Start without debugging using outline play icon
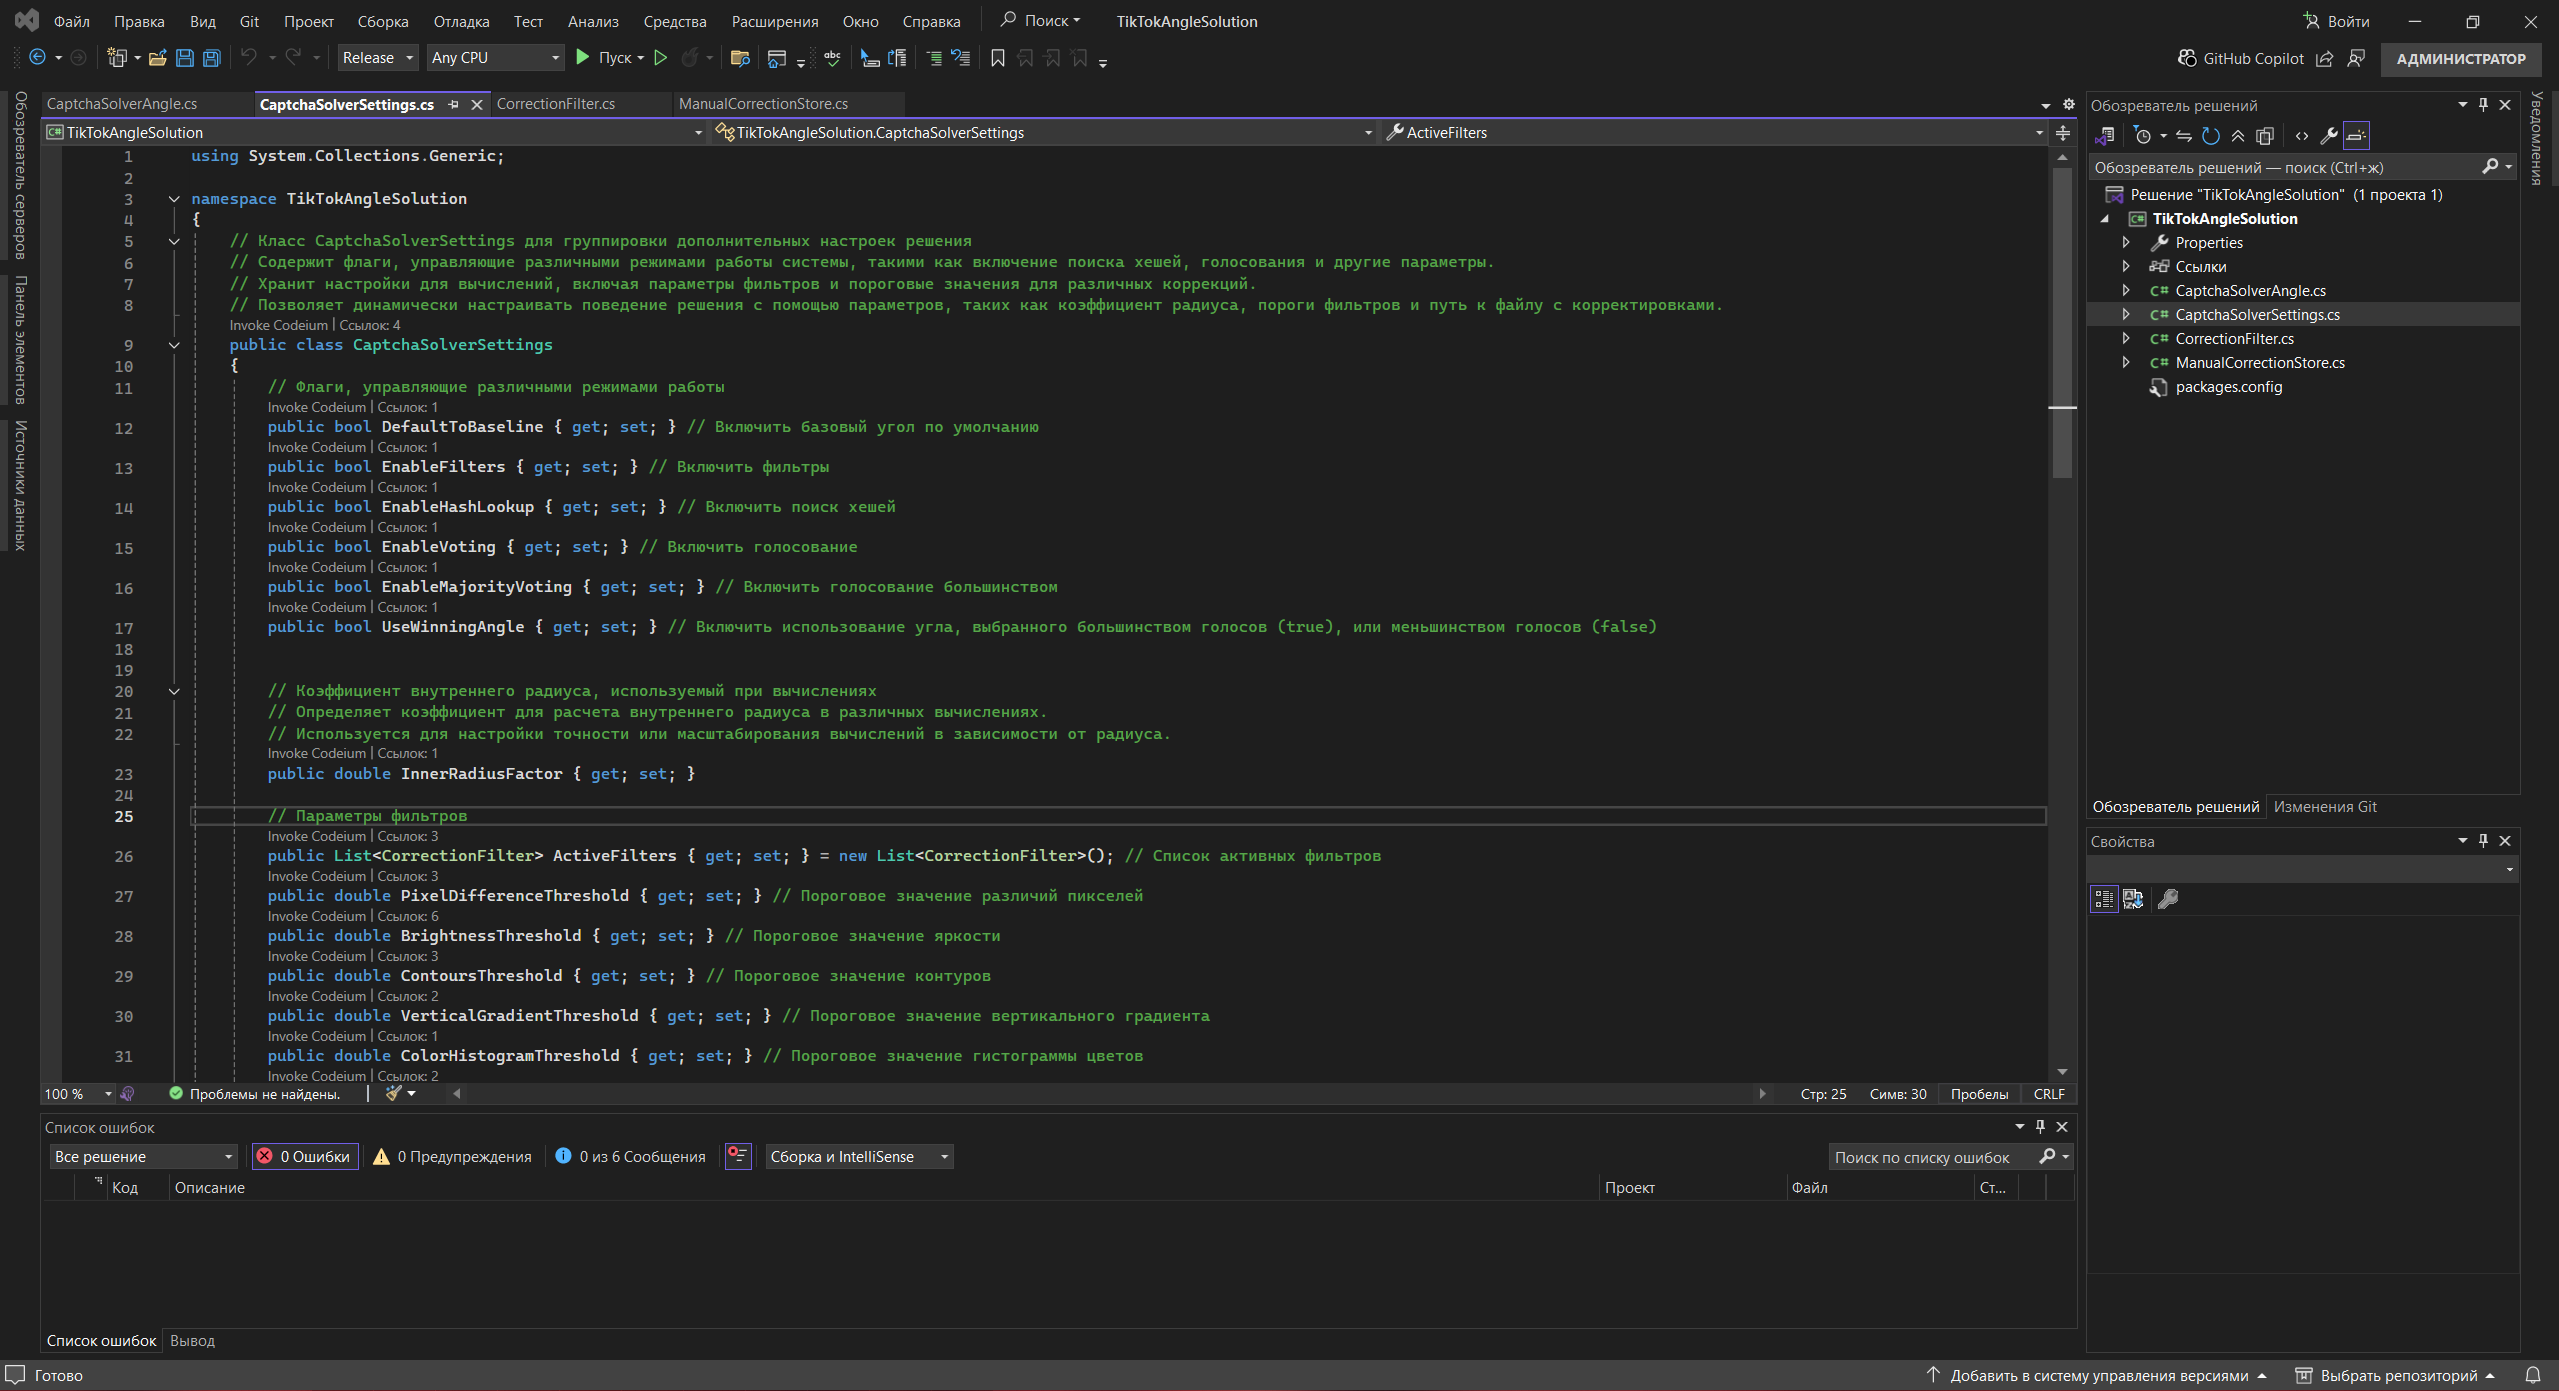 pyautogui.click(x=661, y=58)
